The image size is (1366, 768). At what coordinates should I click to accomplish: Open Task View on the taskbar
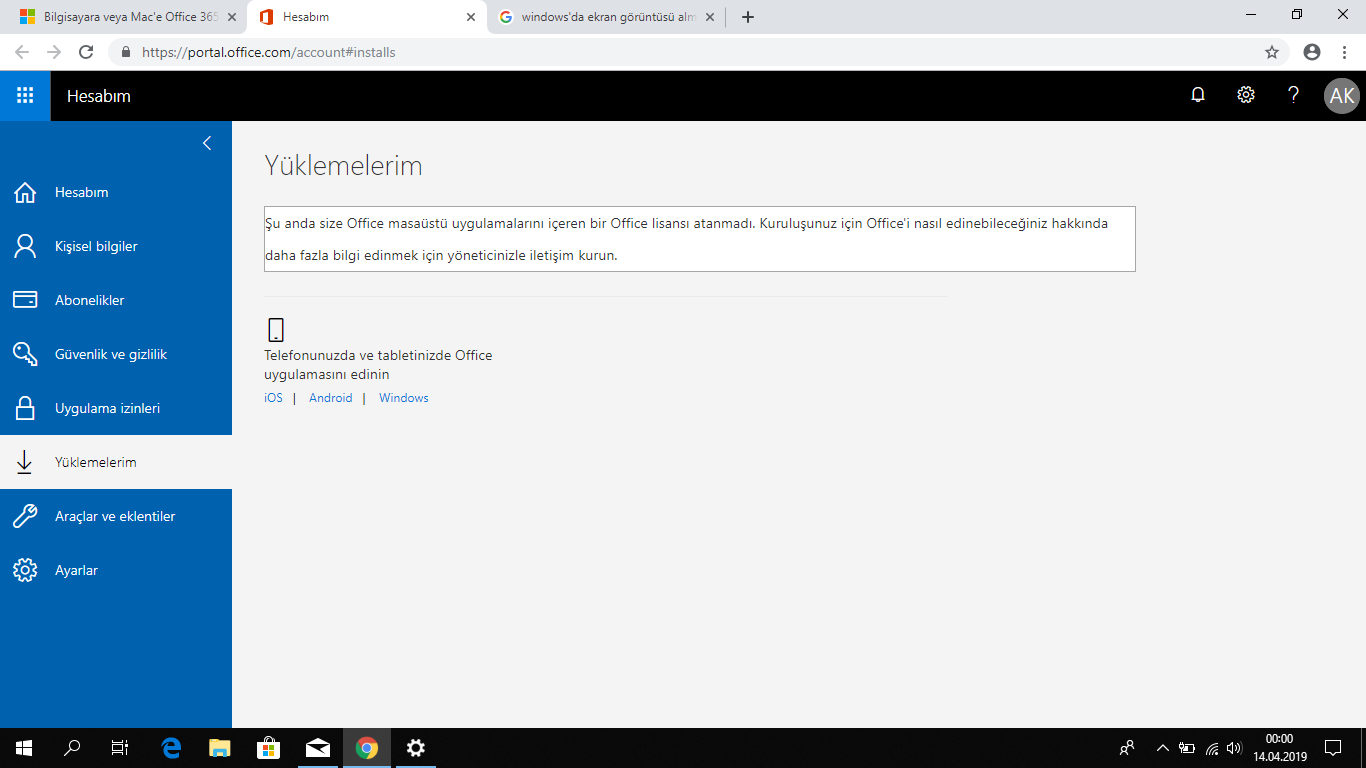point(120,748)
